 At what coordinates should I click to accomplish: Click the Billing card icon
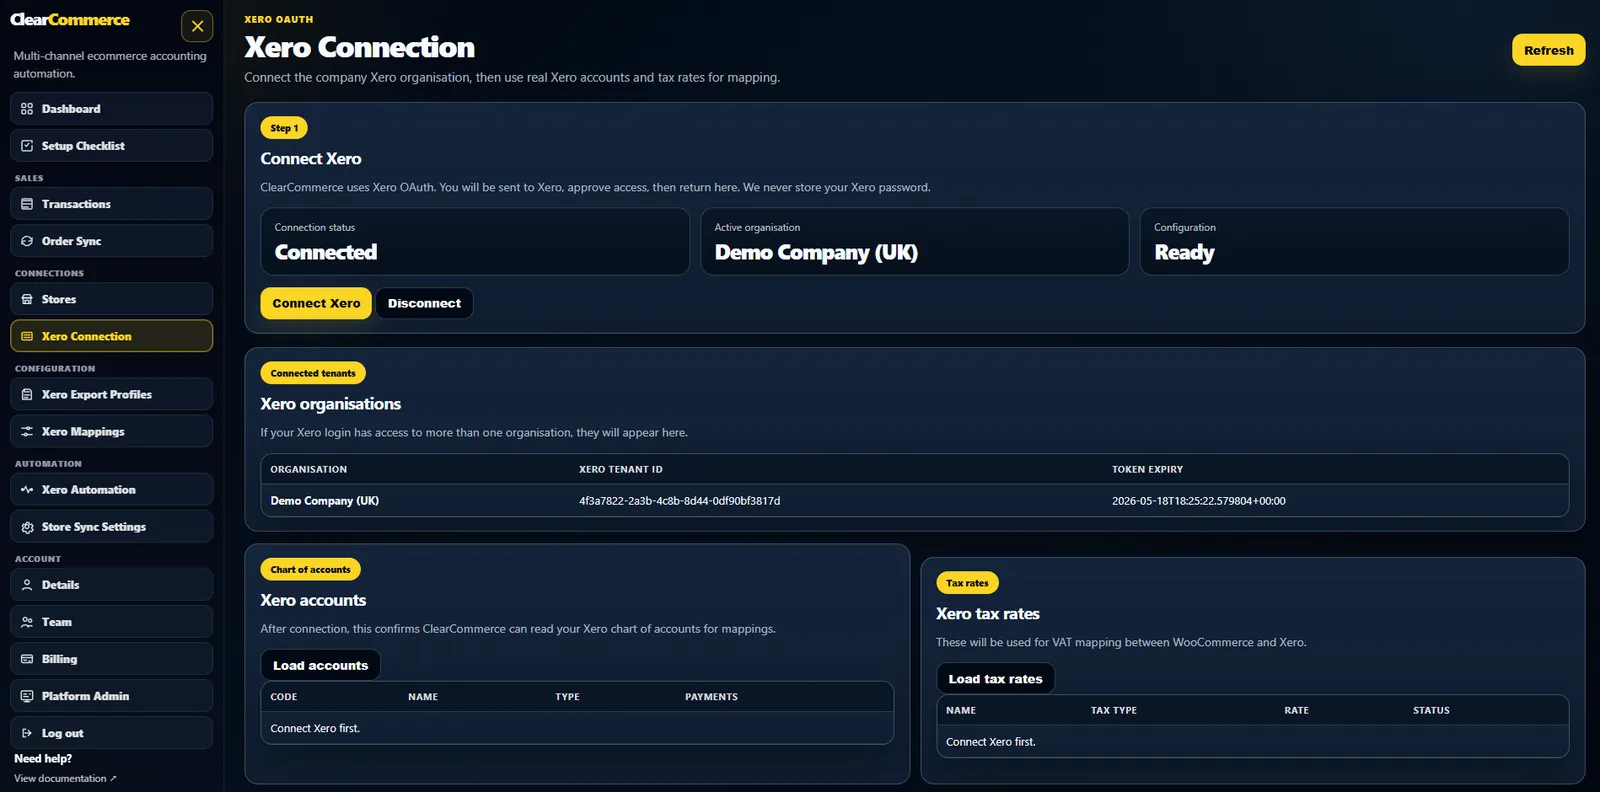pyautogui.click(x=27, y=659)
